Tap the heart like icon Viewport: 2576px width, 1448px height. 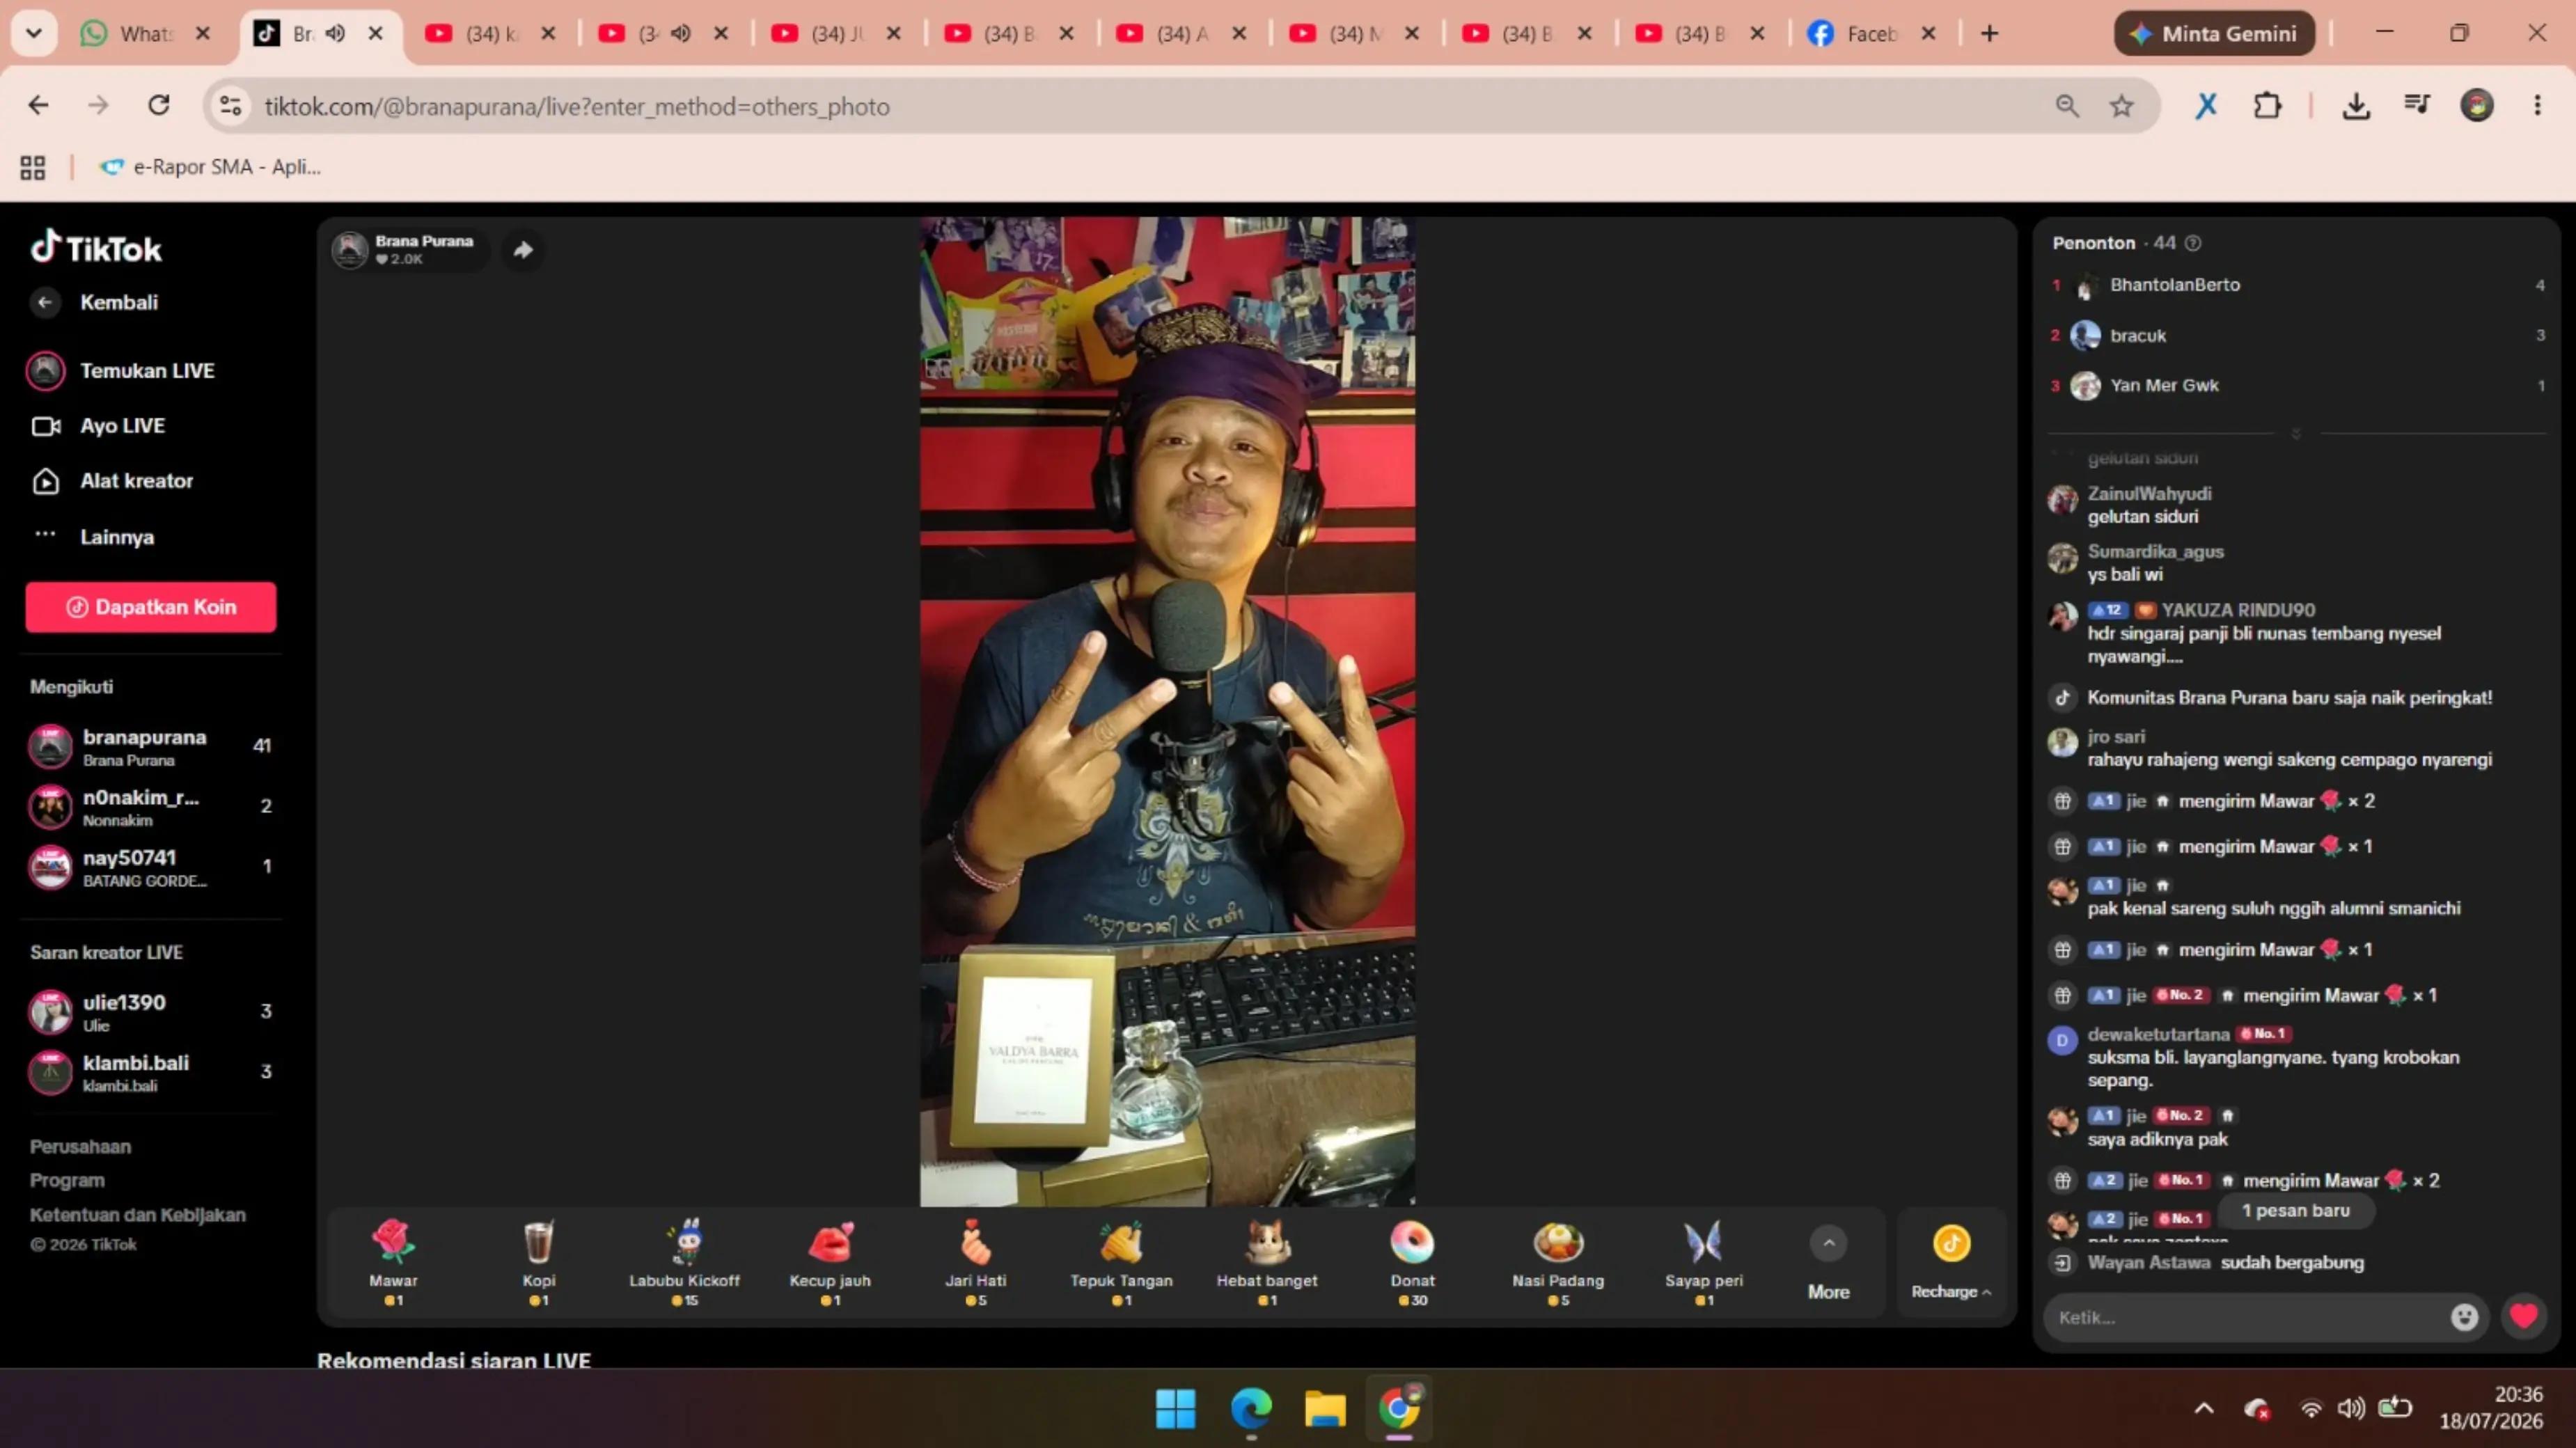[x=2523, y=1316]
